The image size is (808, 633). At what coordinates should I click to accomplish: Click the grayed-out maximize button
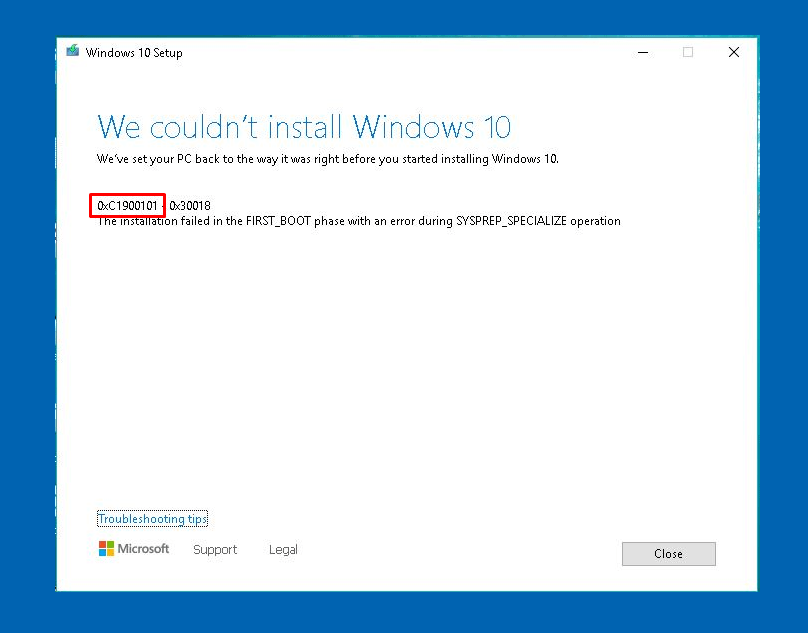click(x=688, y=52)
